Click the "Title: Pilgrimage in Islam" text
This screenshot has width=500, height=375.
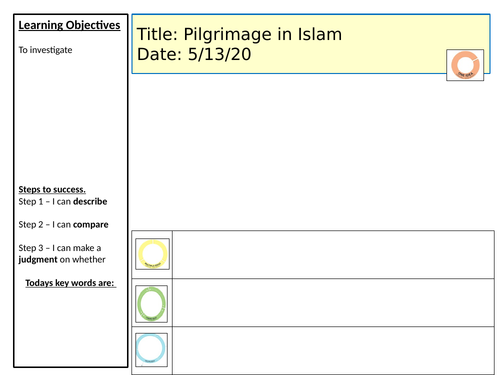239,34
